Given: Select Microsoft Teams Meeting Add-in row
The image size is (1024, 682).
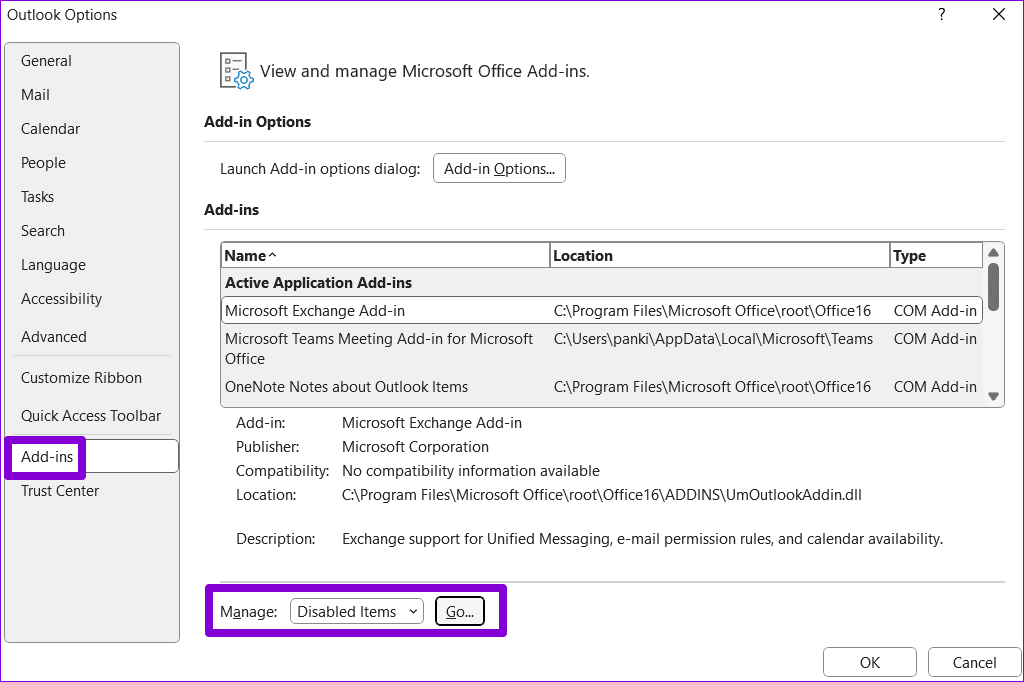Looking at the screenshot, I should pyautogui.click(x=601, y=349).
